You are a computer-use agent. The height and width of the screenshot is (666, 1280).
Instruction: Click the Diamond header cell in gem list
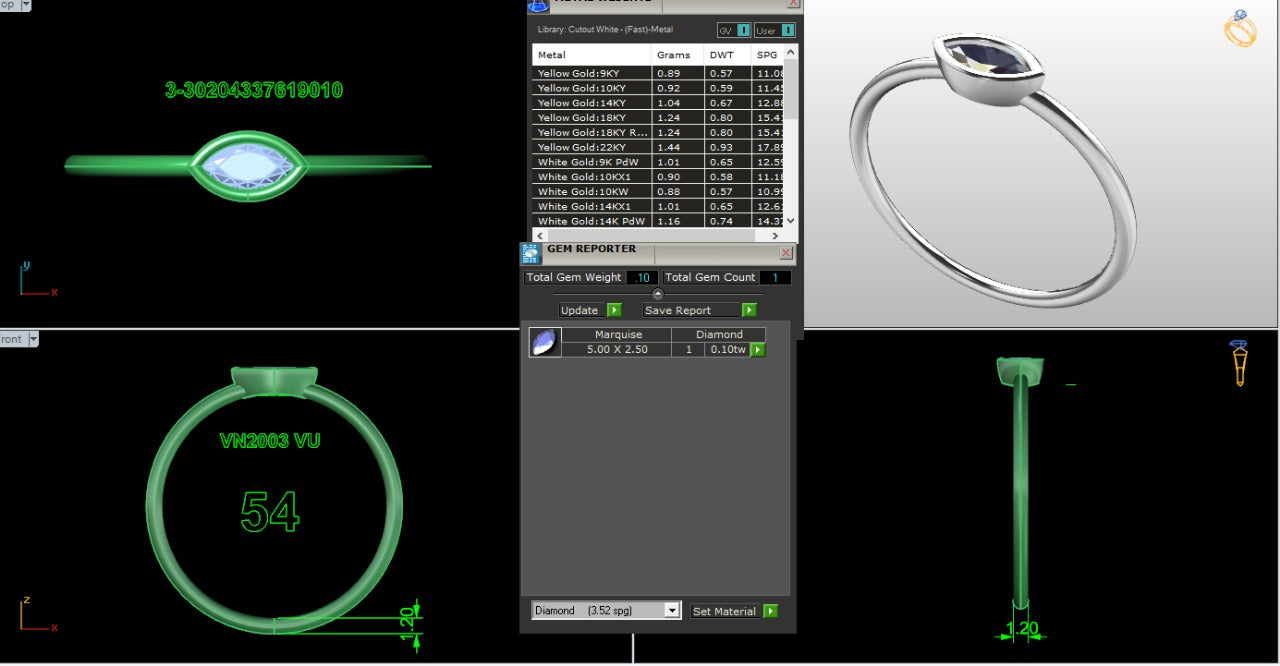pyautogui.click(x=719, y=335)
